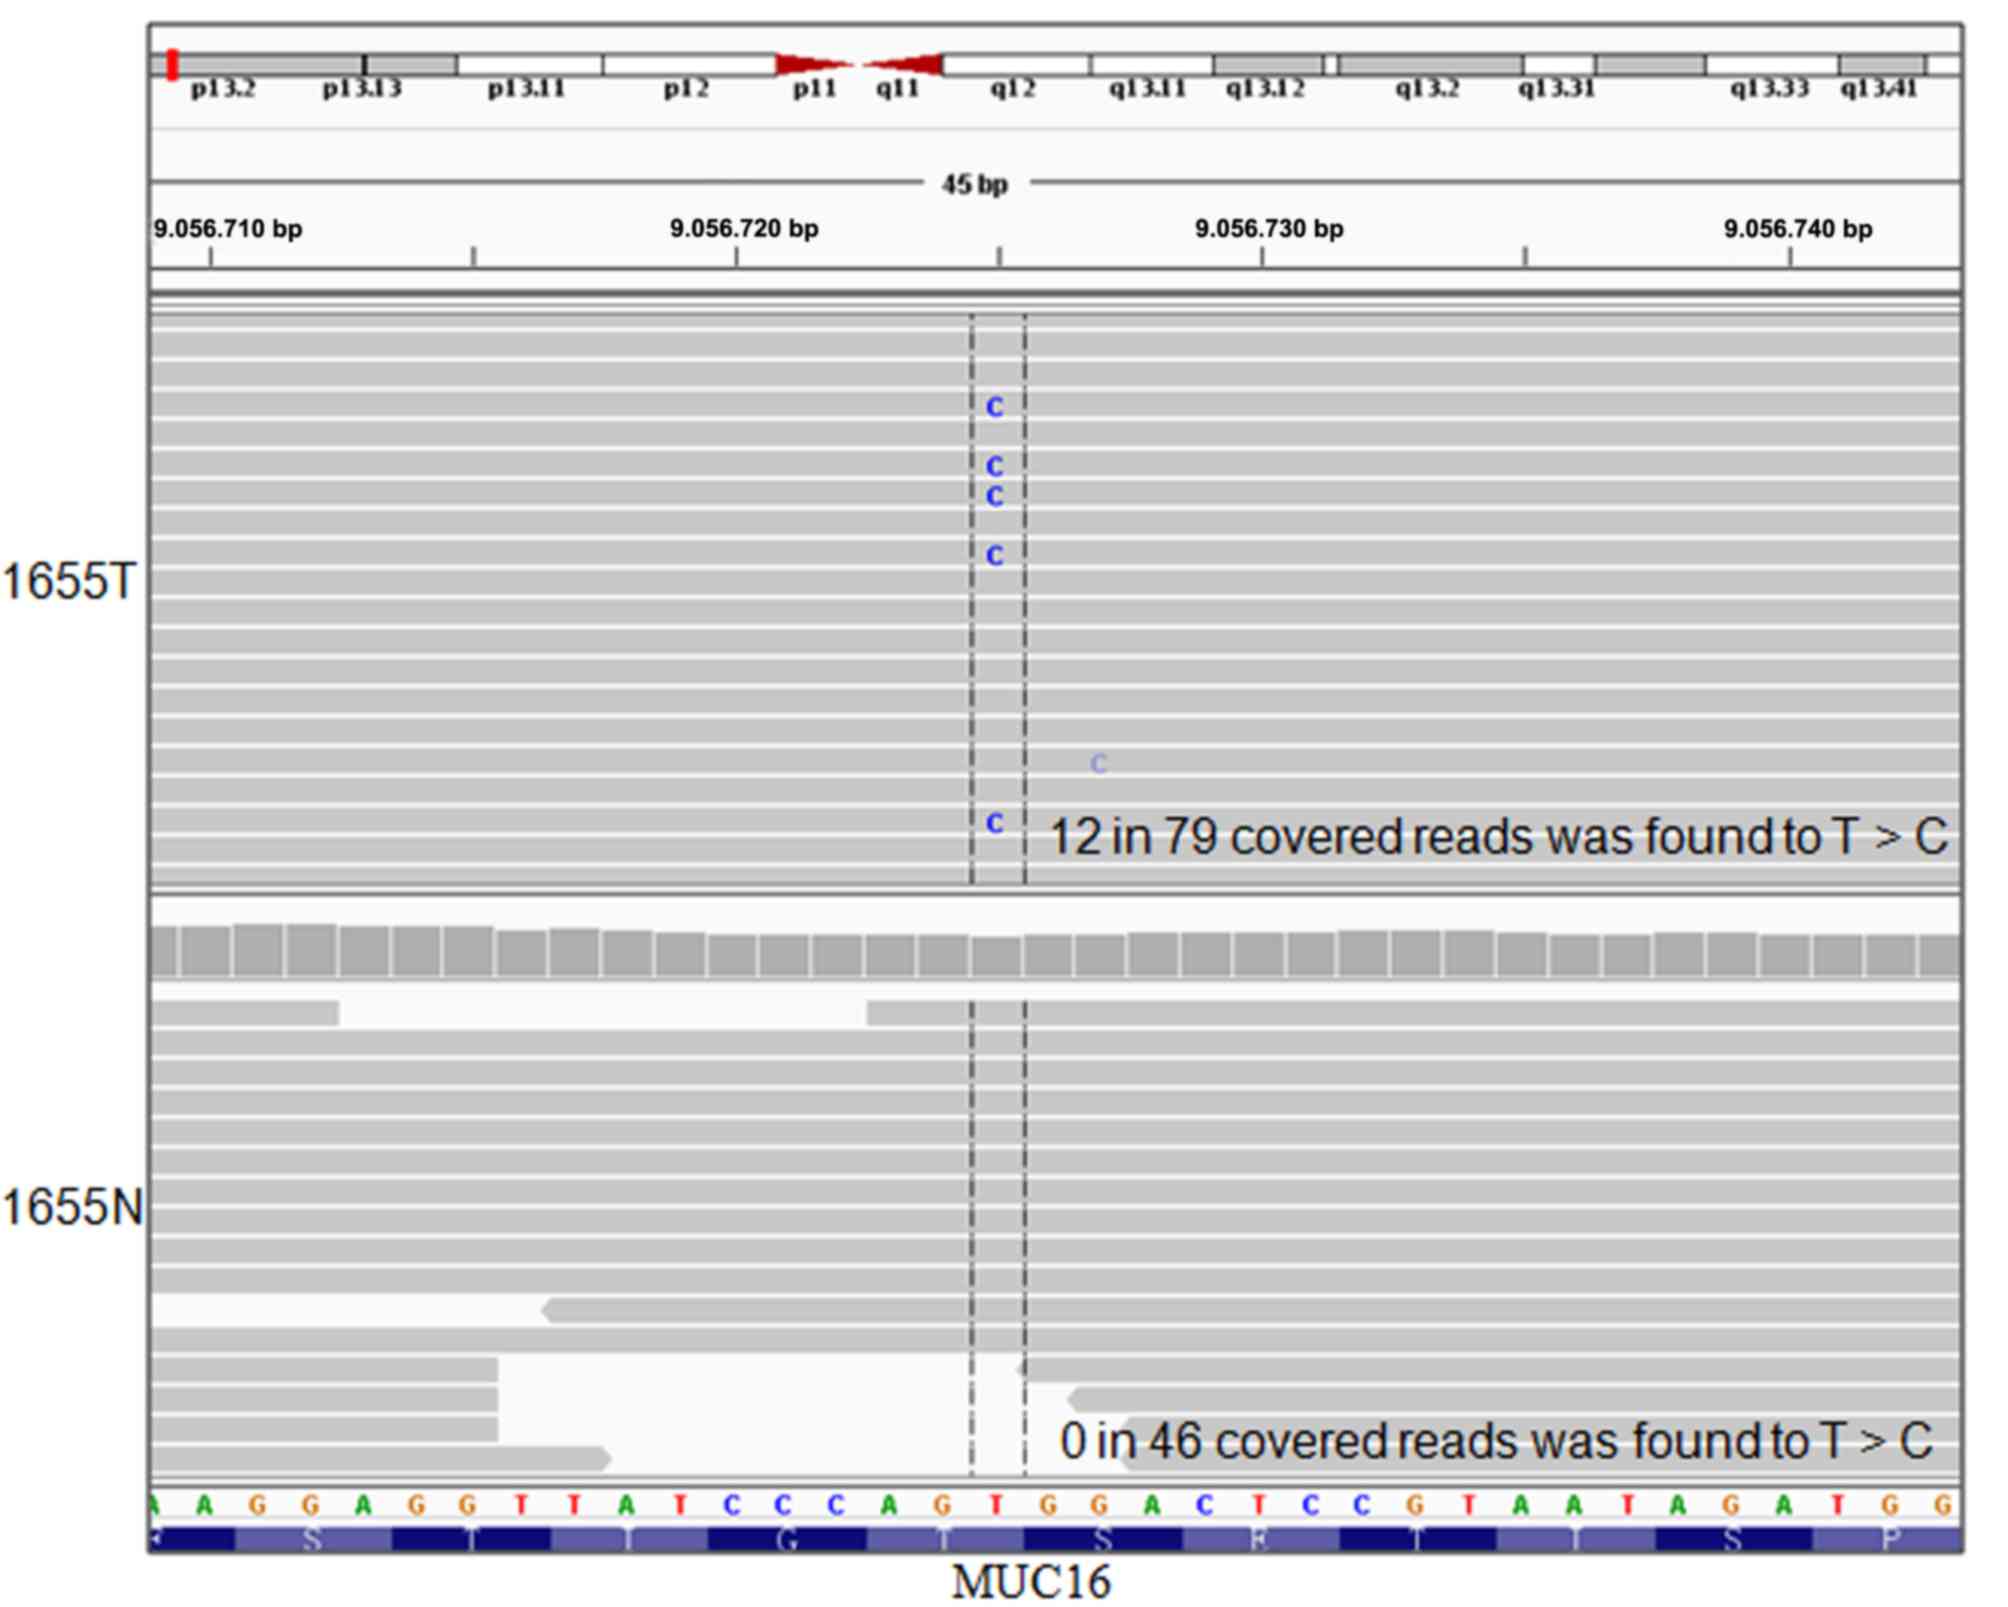The image size is (2008, 1607).
Task: Click the topmost blue C mismatch base
Action: click(994, 407)
